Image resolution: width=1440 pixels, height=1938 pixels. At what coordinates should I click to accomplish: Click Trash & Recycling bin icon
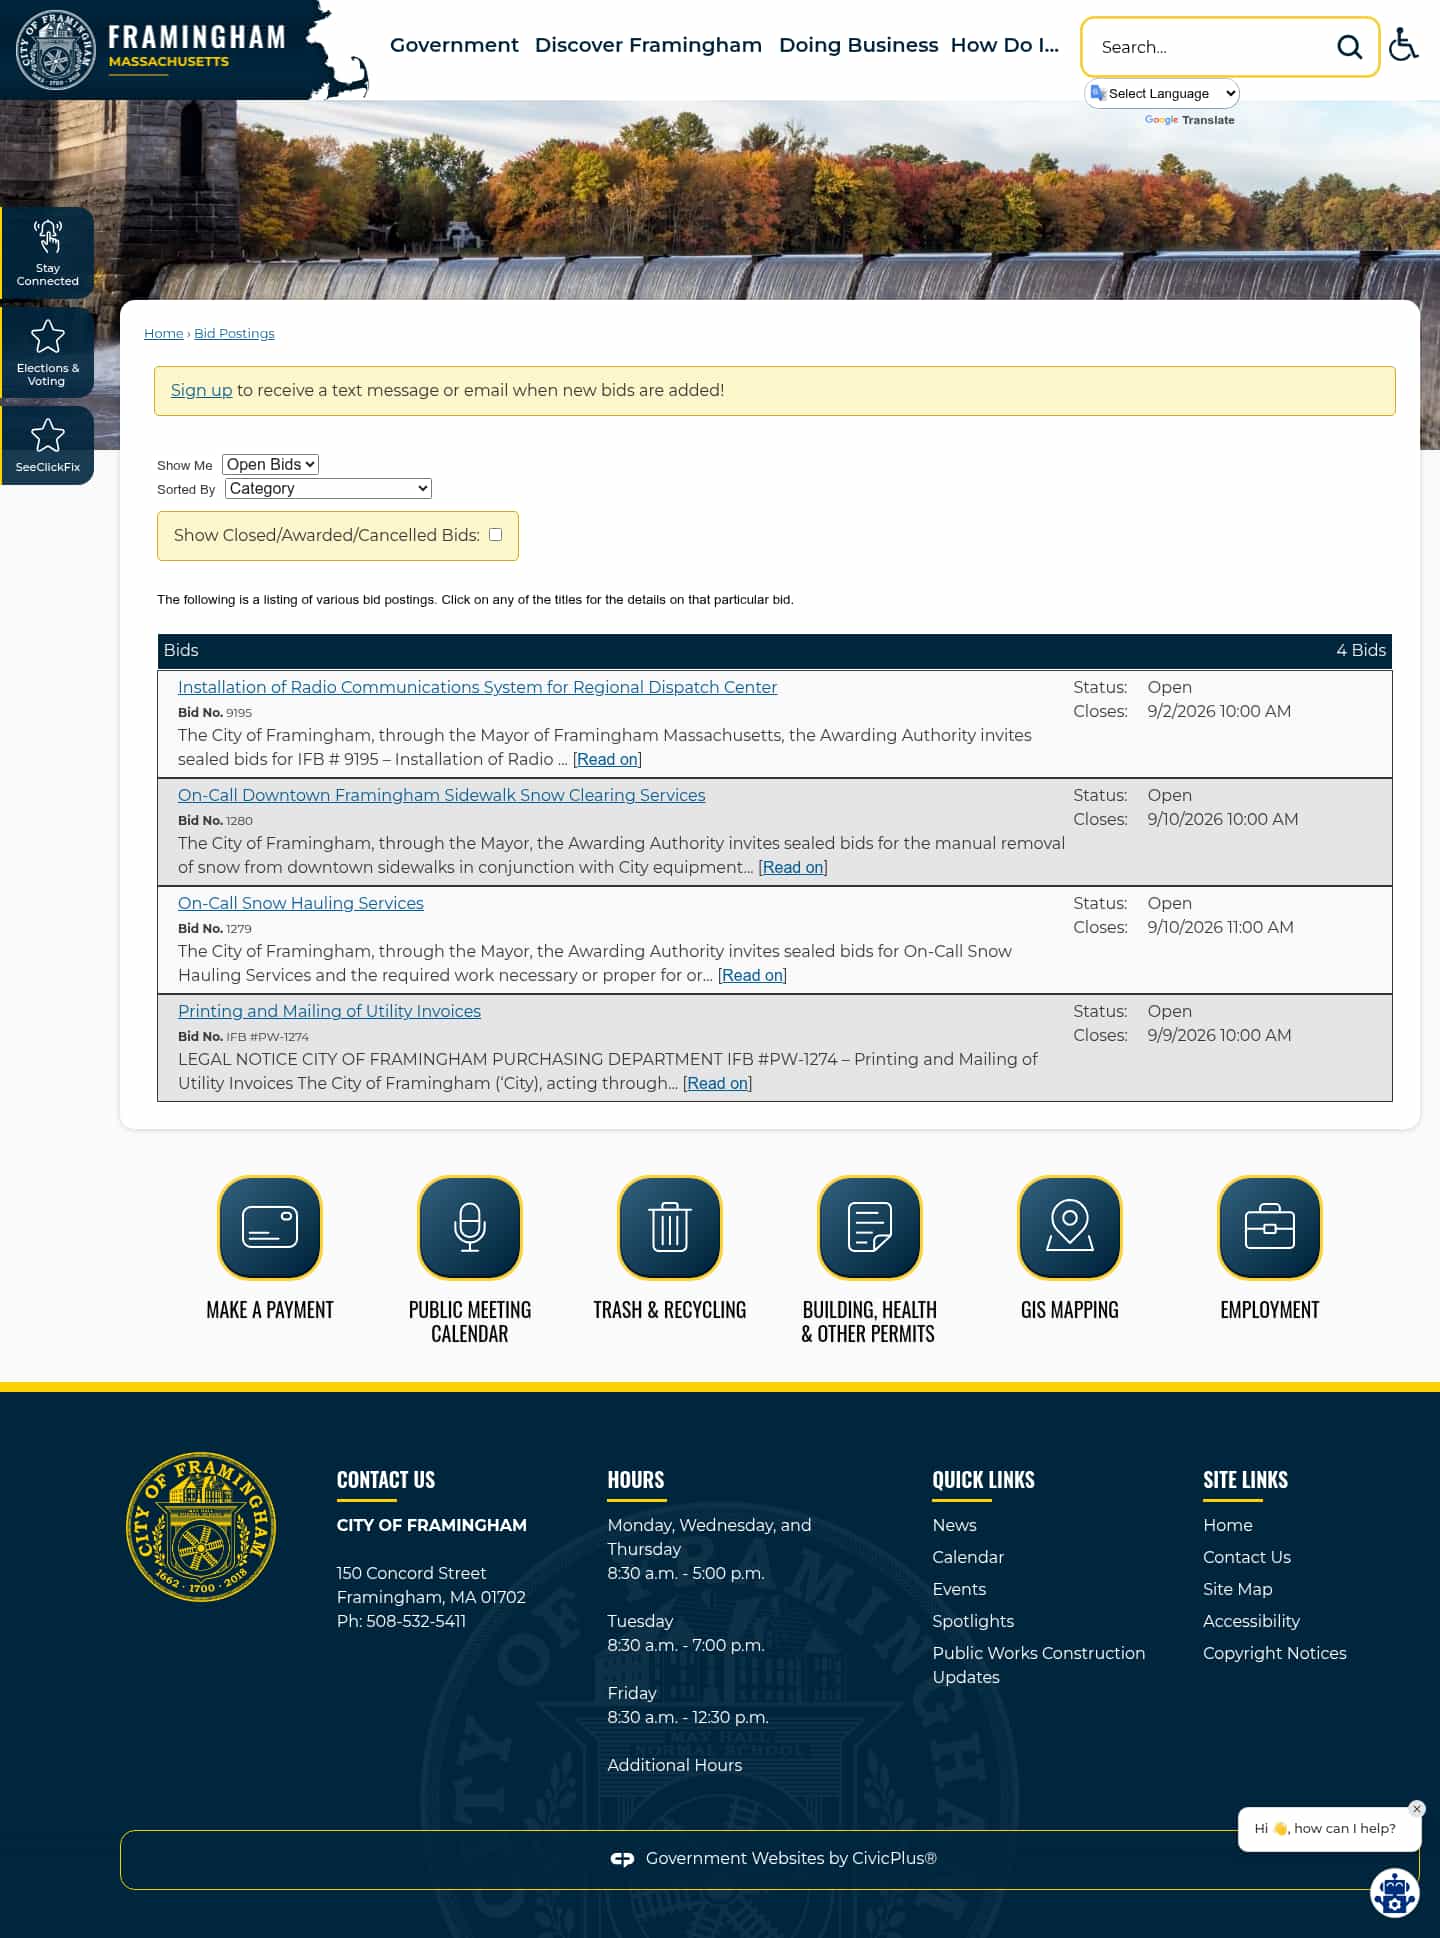click(x=670, y=1227)
